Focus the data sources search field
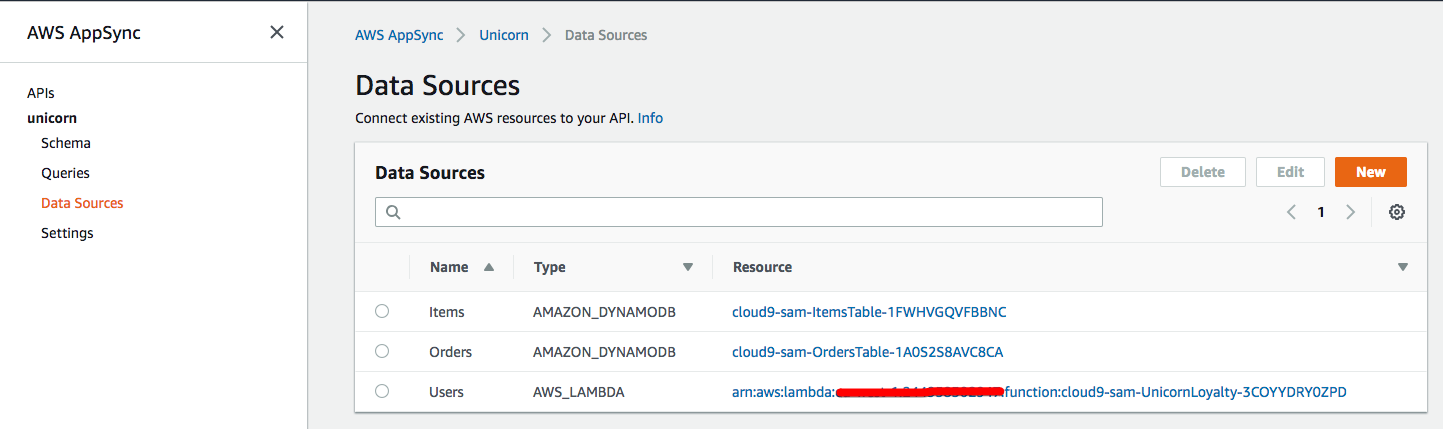The height and width of the screenshot is (429, 1443). (739, 212)
